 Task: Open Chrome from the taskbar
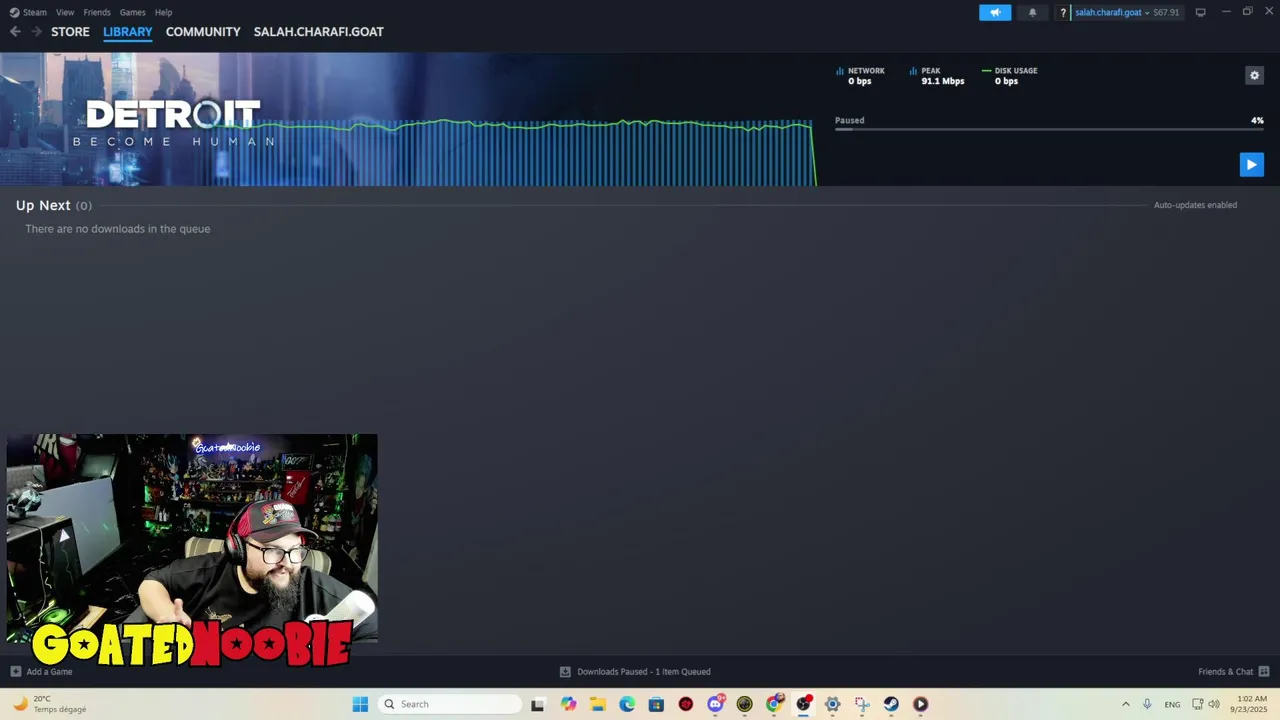pyautogui.click(x=774, y=704)
